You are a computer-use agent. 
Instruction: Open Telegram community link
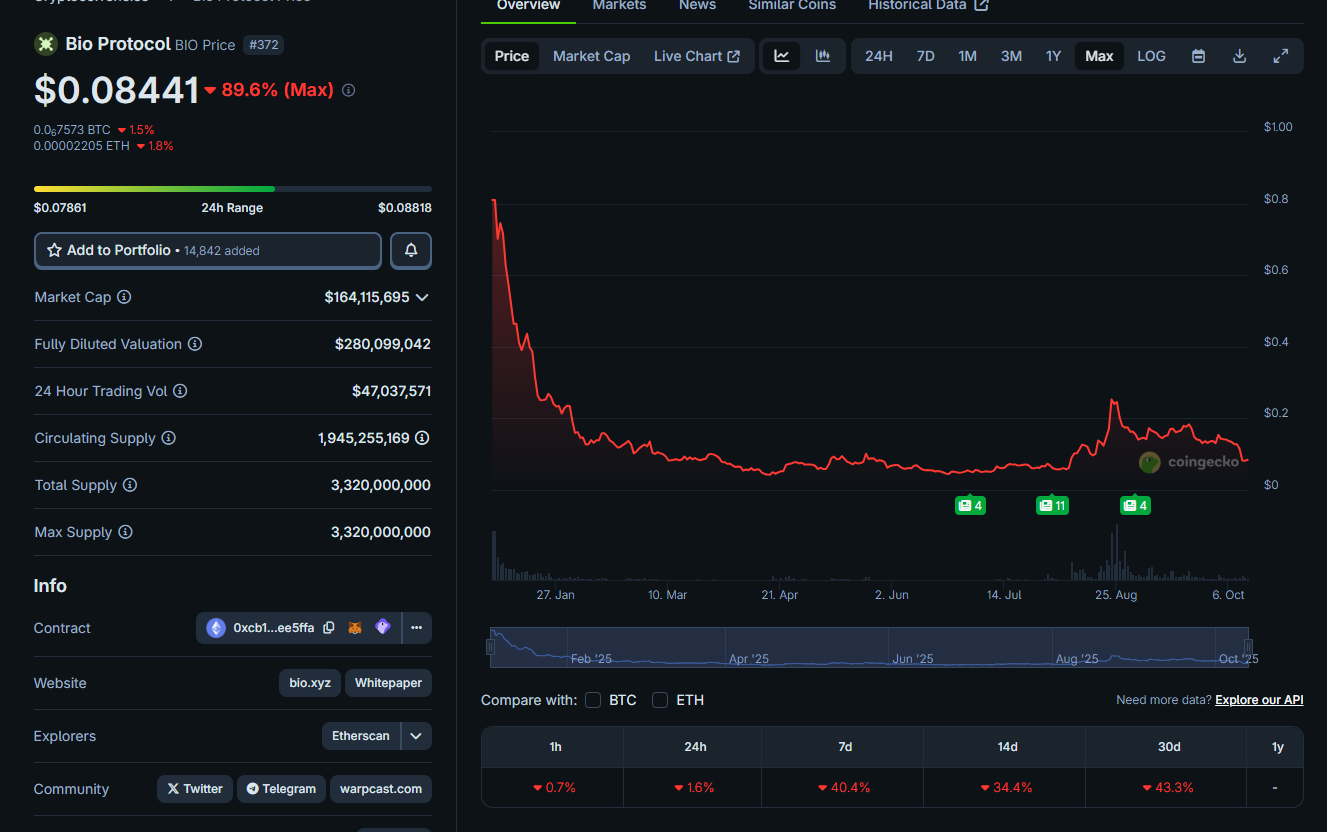tap(282, 789)
